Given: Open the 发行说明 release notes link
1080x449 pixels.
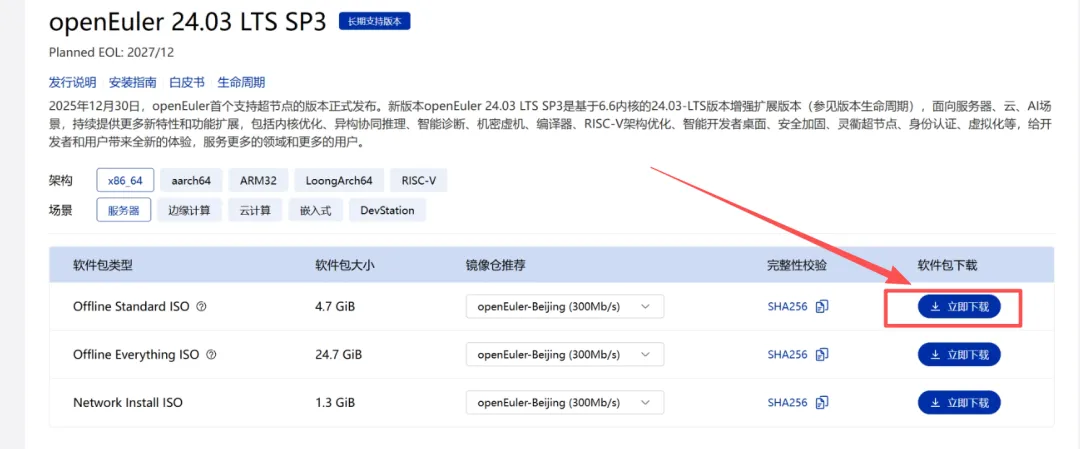Looking at the screenshot, I should 72,82.
